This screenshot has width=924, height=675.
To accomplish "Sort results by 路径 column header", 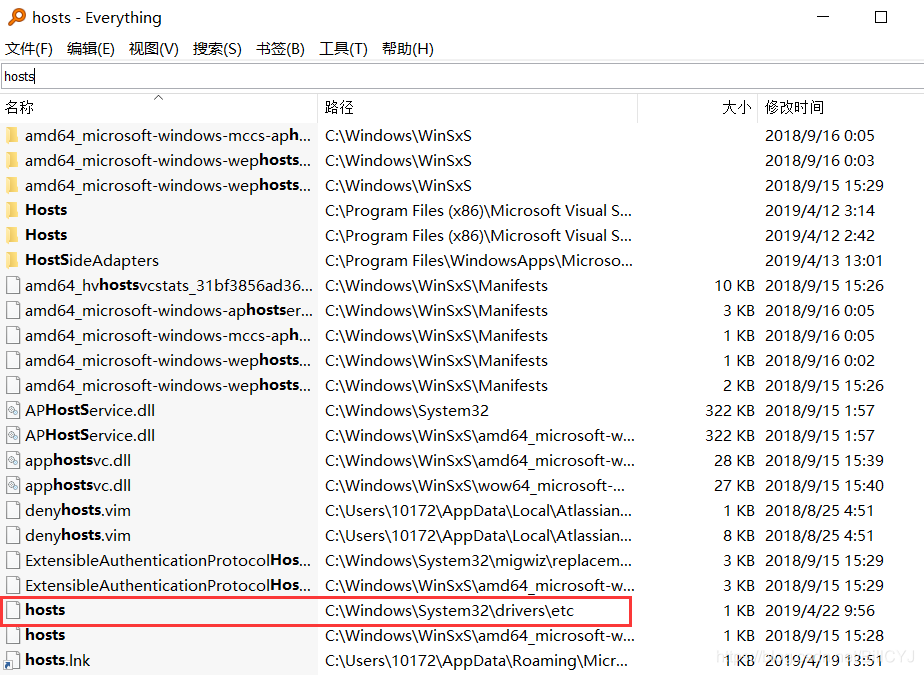I will tap(477, 107).
